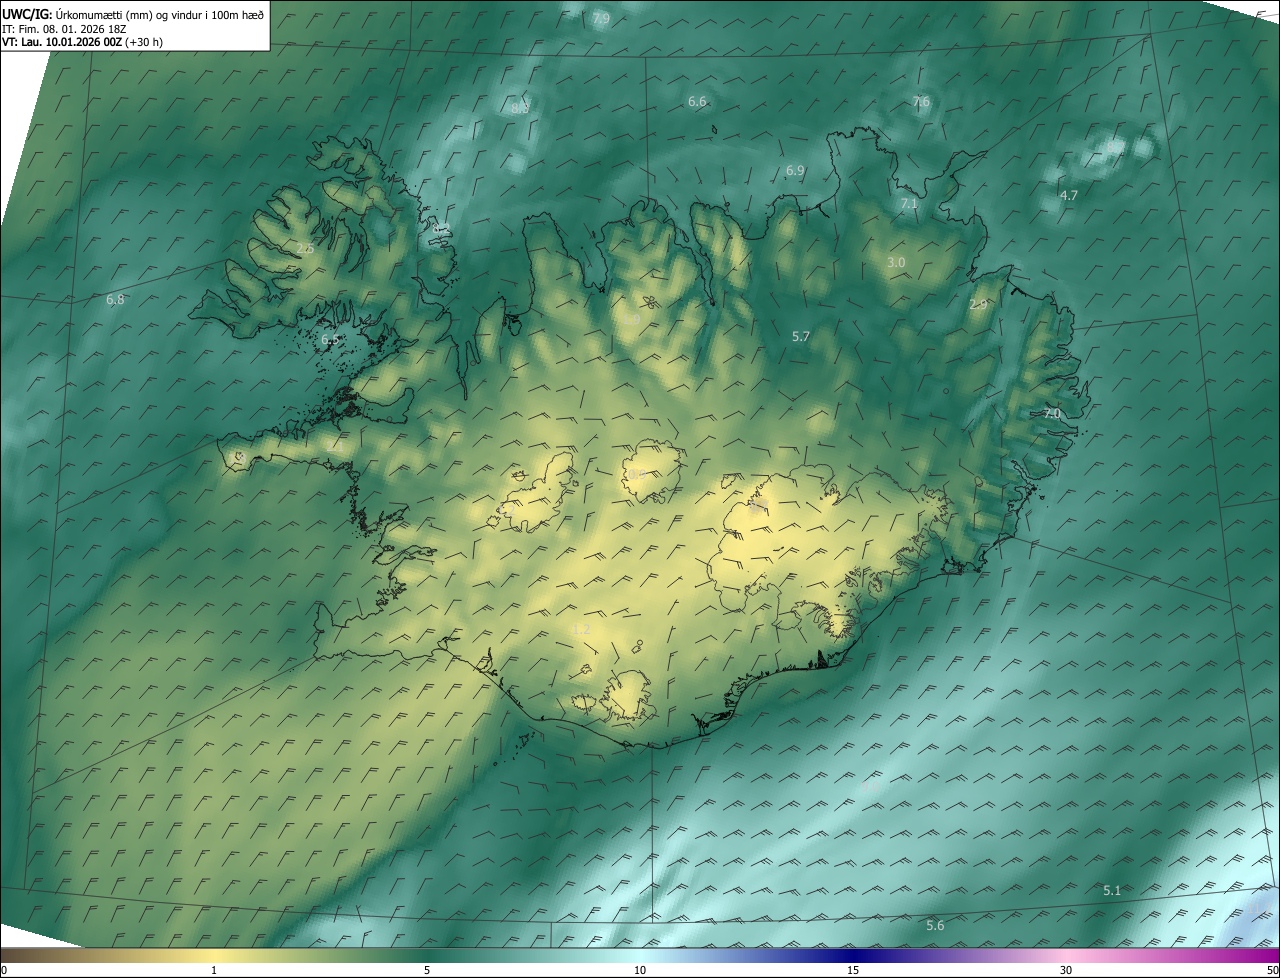Viewport: 1280px width, 978px height.
Task: Click the 5 tick on the color scale
Action: point(427,970)
